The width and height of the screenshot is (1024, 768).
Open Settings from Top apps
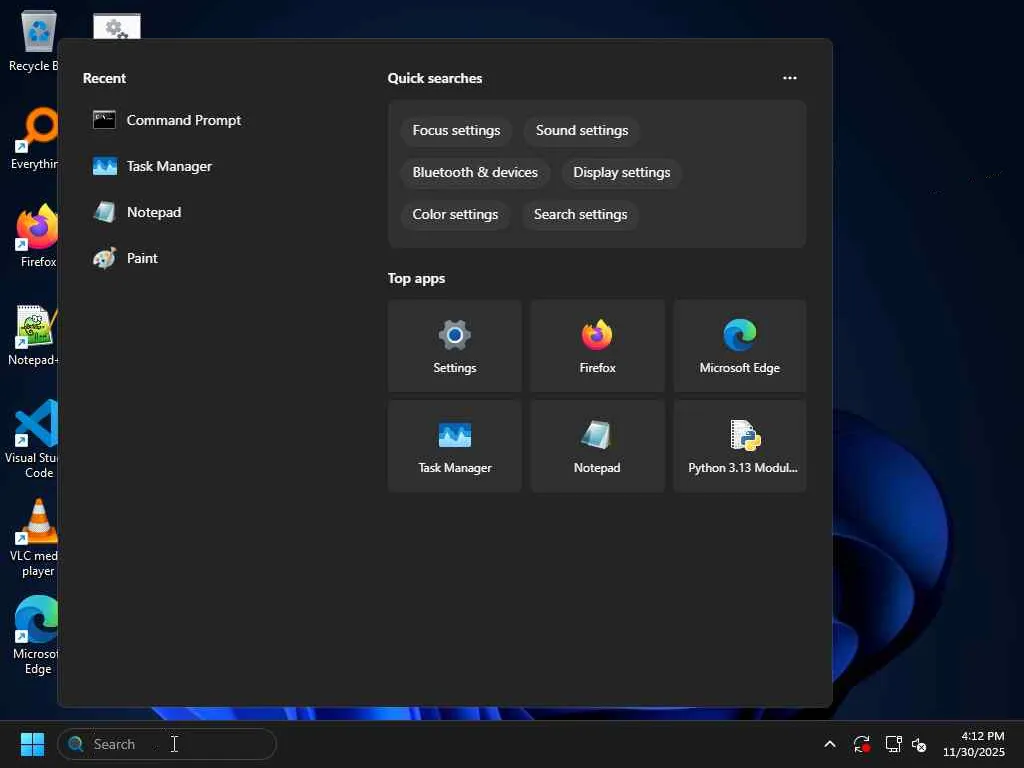click(x=454, y=346)
